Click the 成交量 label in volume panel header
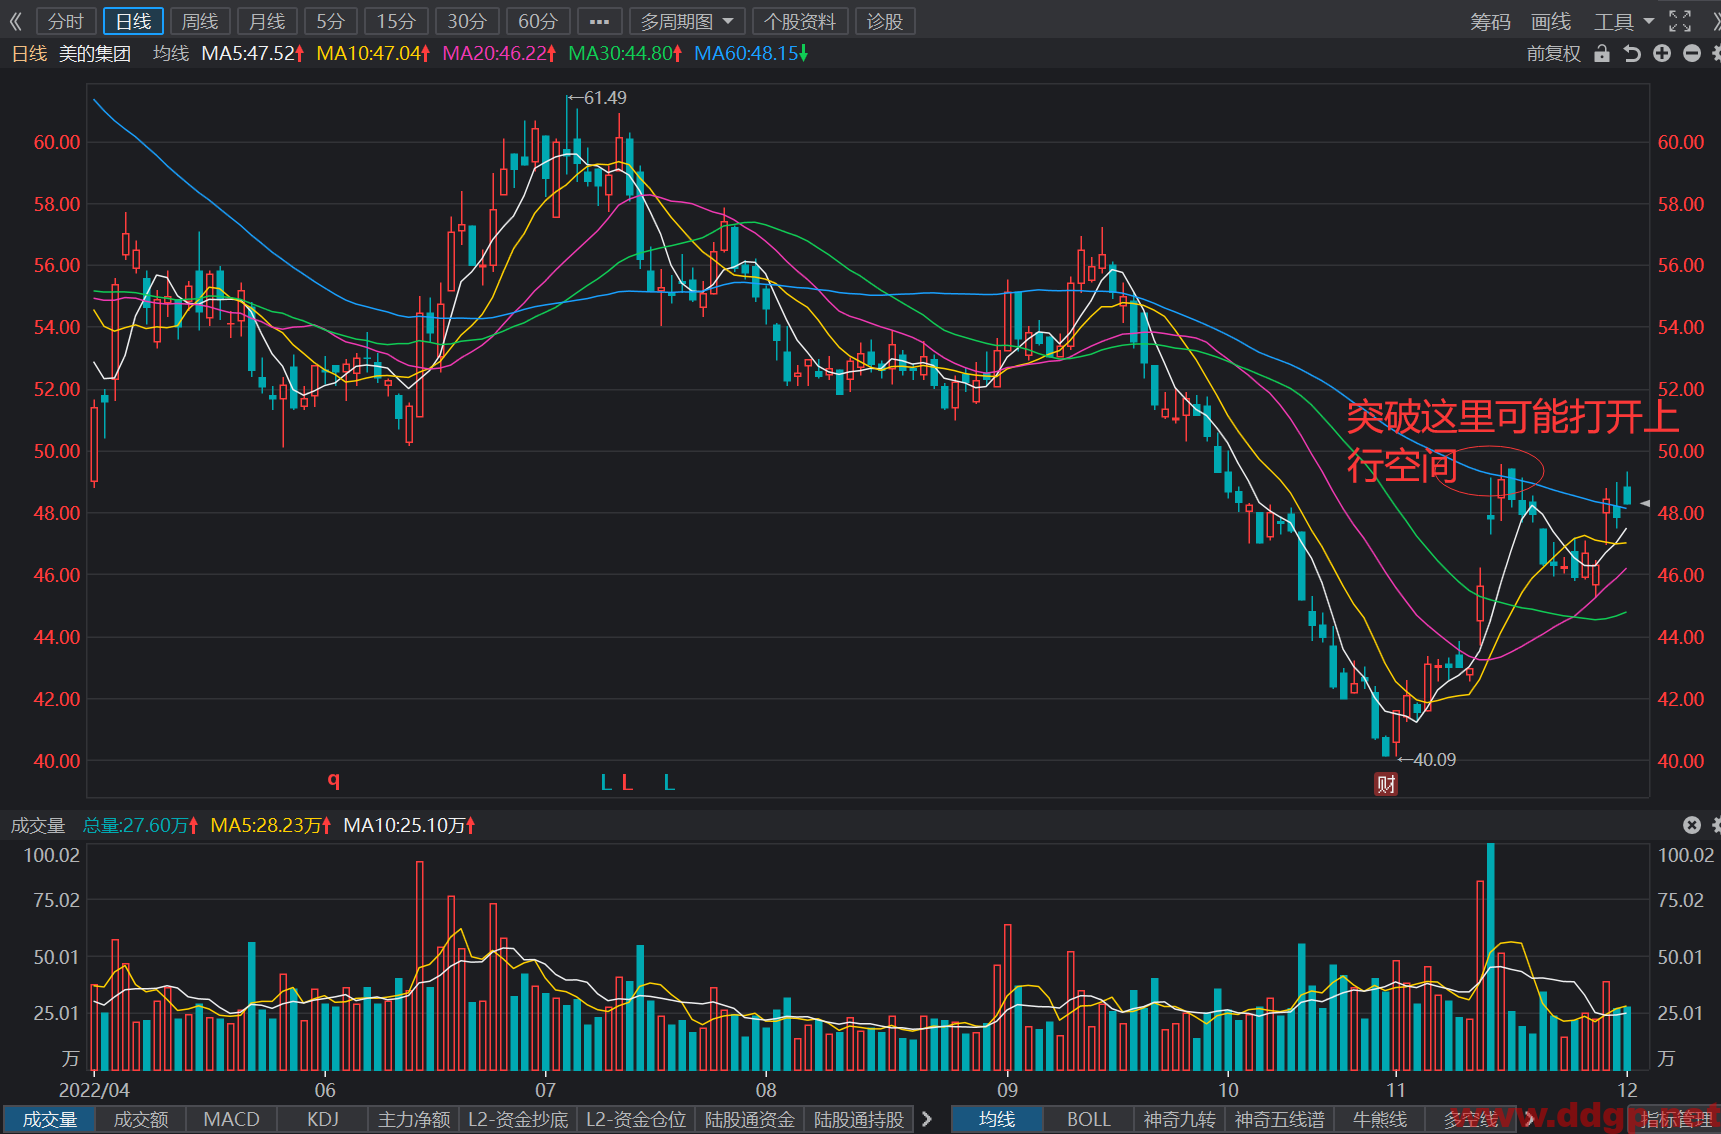 coord(38,825)
